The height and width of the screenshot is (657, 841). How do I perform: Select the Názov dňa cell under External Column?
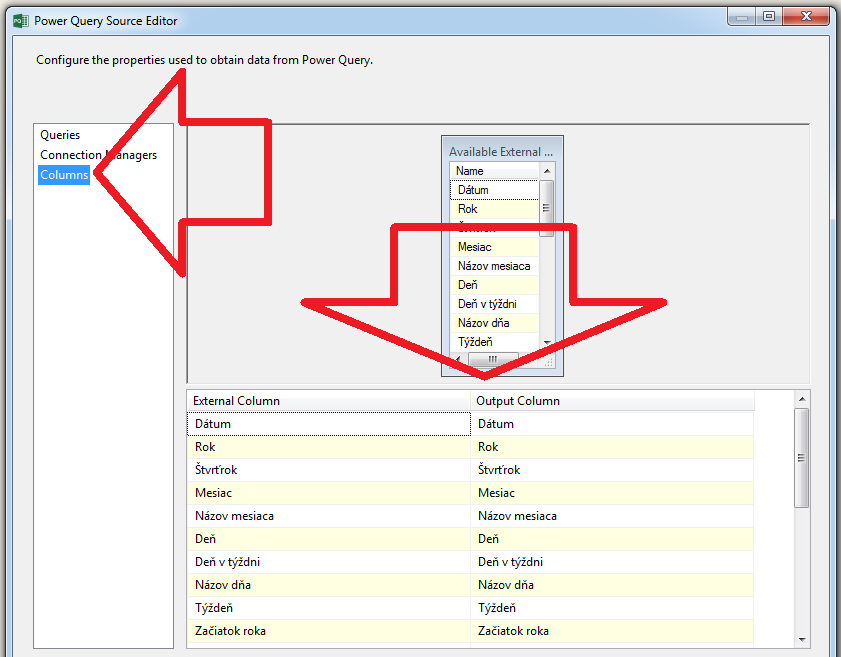(x=329, y=585)
